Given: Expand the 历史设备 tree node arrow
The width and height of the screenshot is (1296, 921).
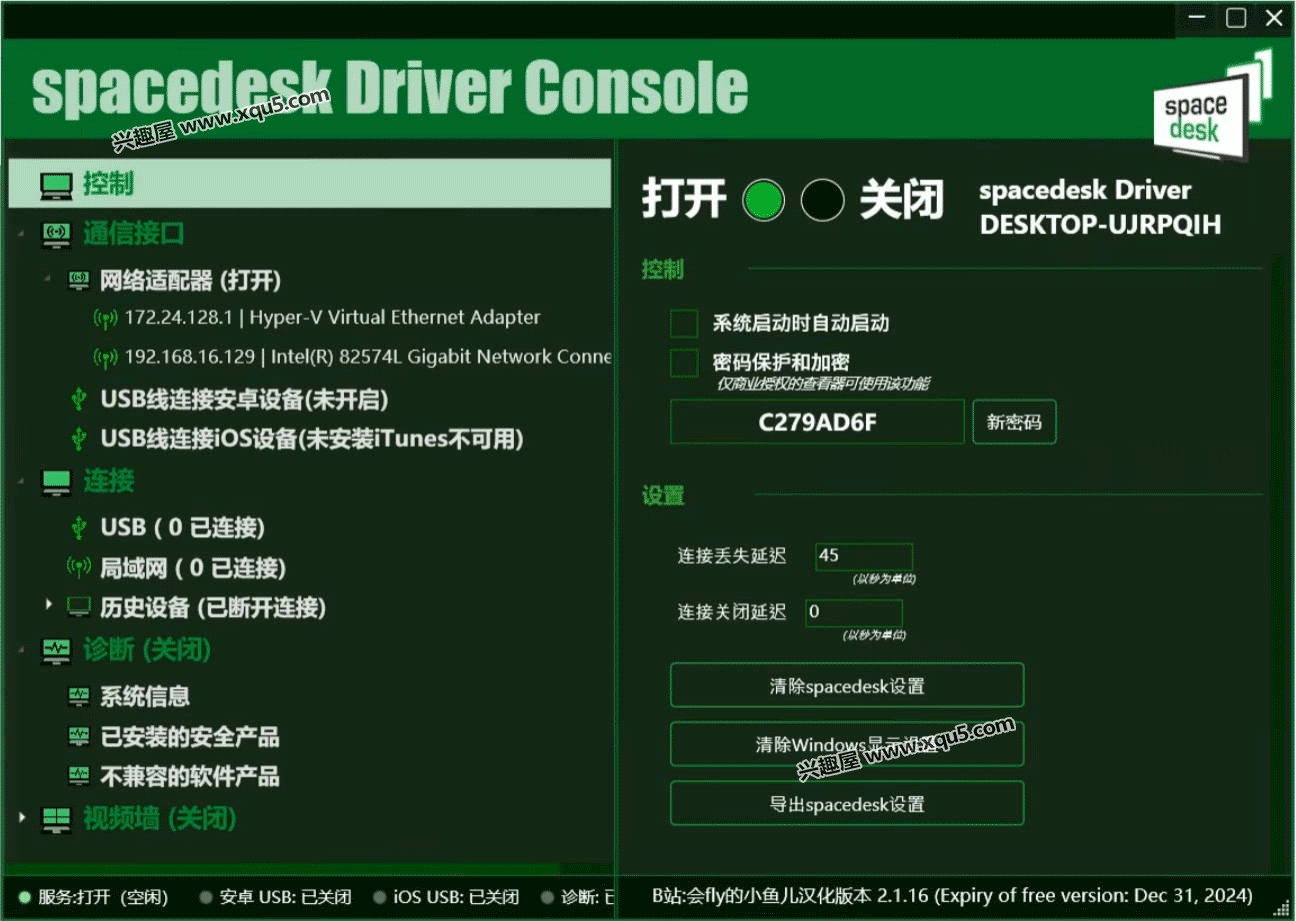Looking at the screenshot, I should 48,605.
